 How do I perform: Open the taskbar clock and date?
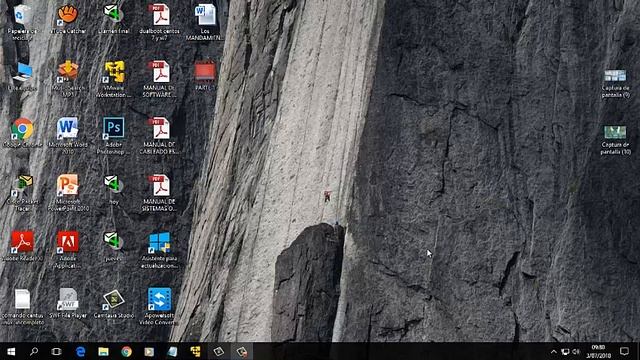point(598,351)
